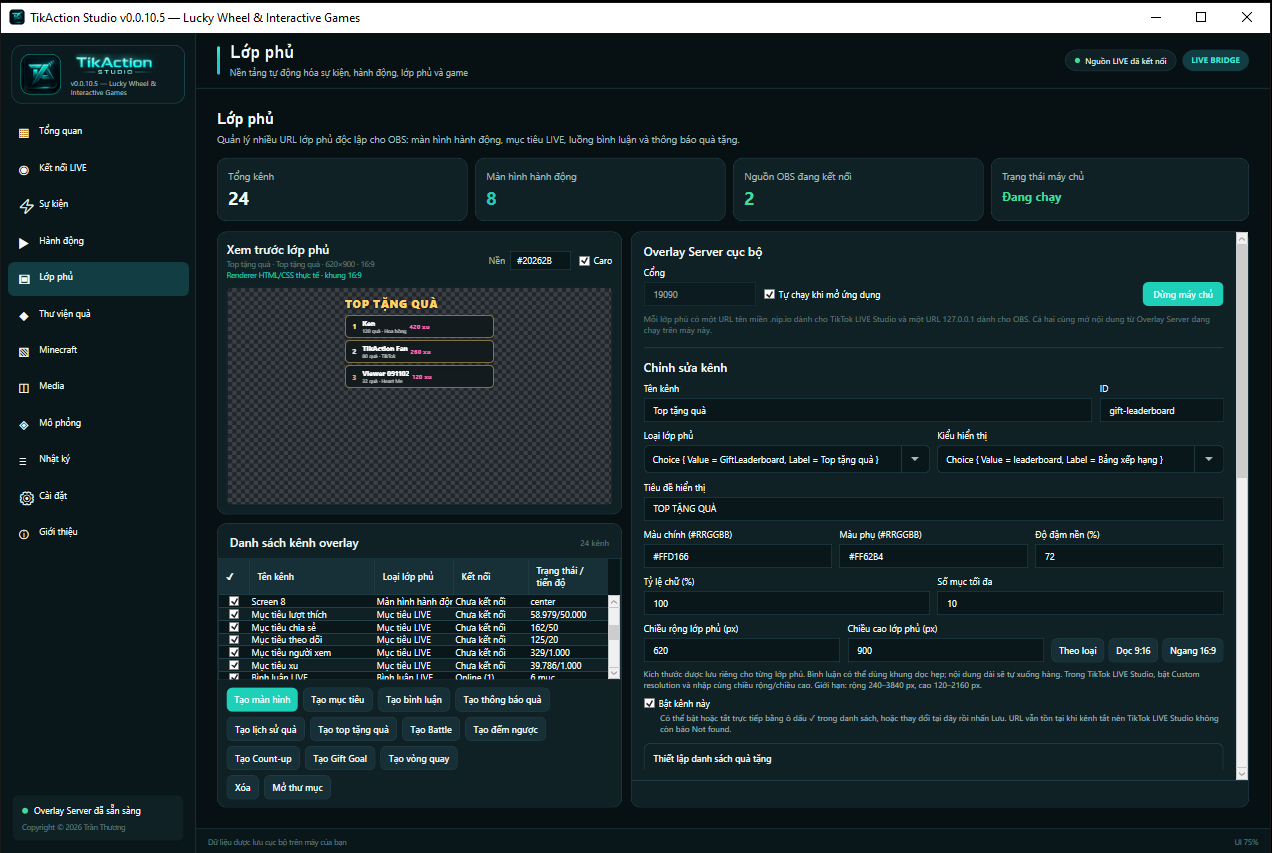Screen dimensions: 1272x853
Task: Go to the Kết nối LIVE page
Action: 98,168
